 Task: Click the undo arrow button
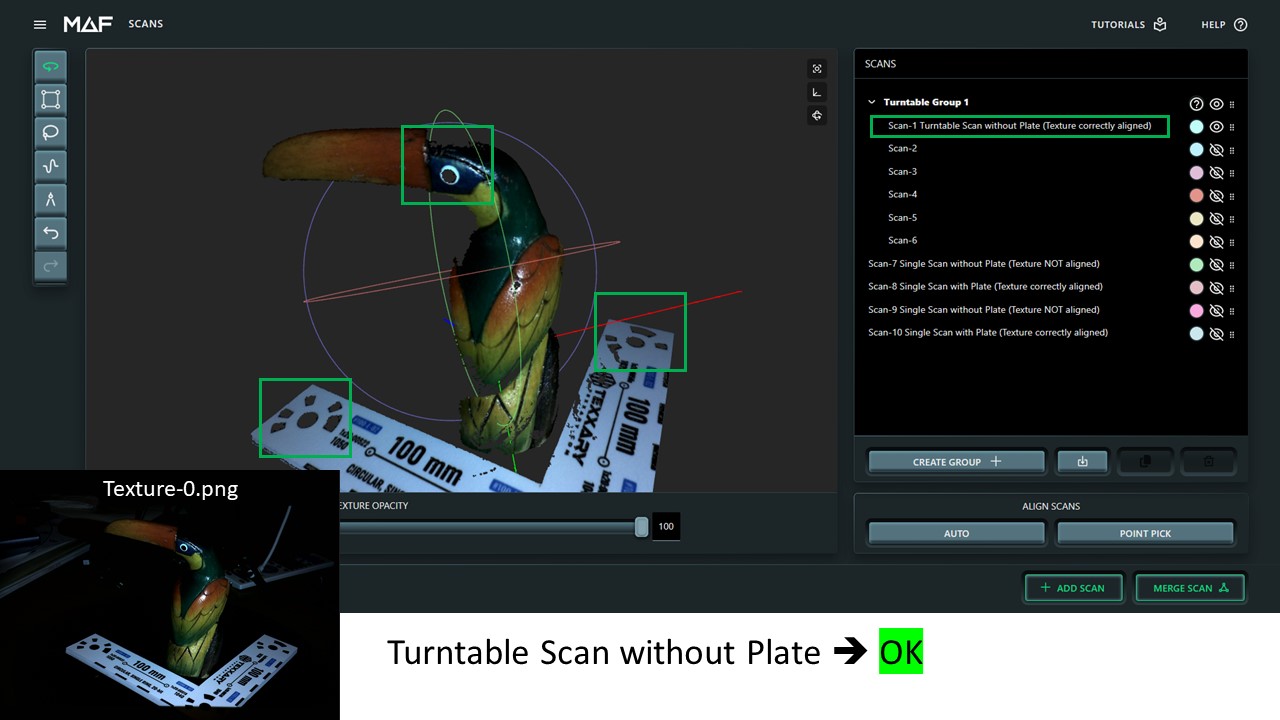click(x=51, y=233)
